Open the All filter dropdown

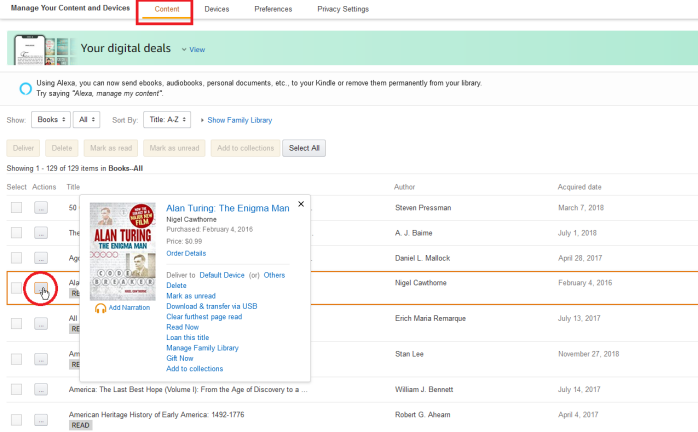tap(86, 119)
